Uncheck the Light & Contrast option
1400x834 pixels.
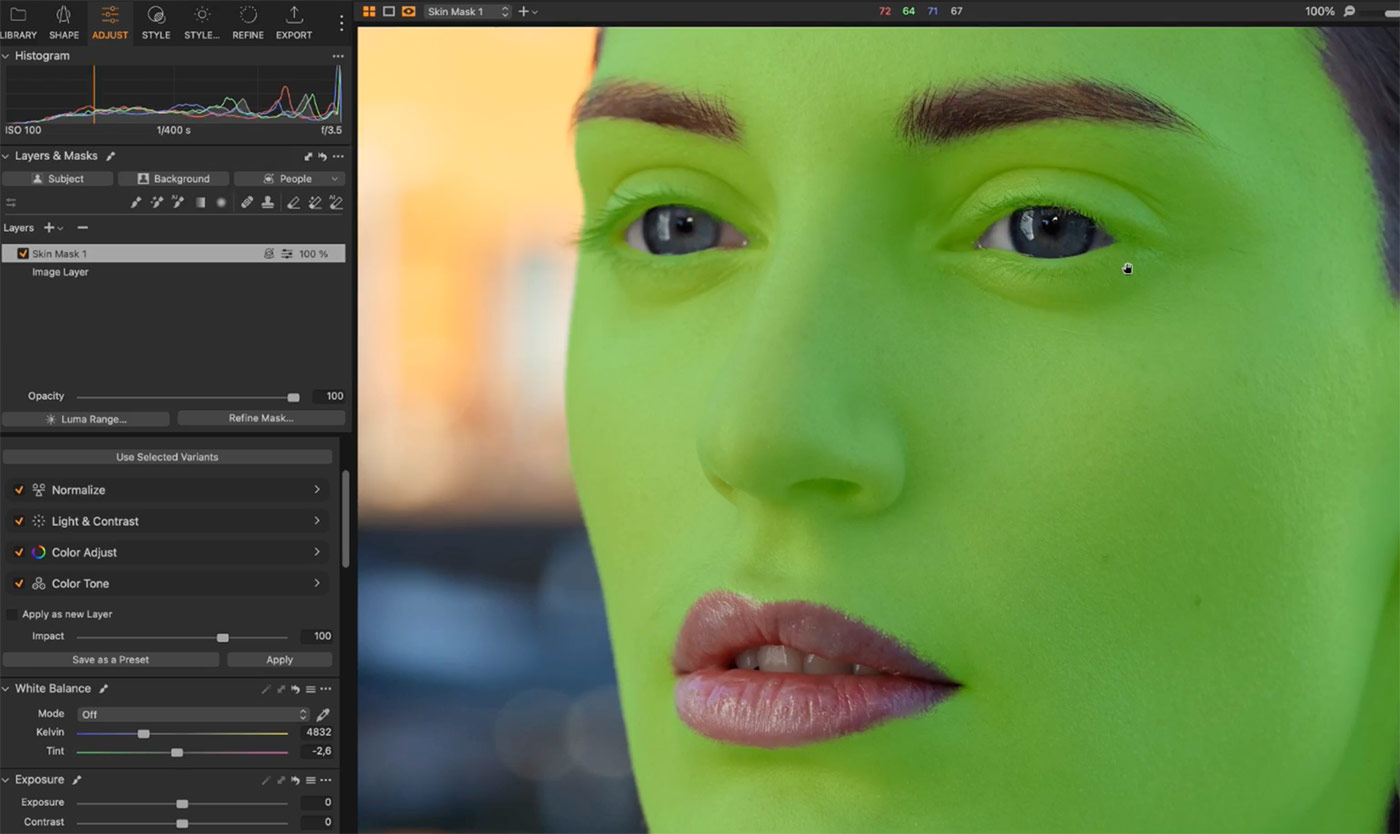click(19, 521)
